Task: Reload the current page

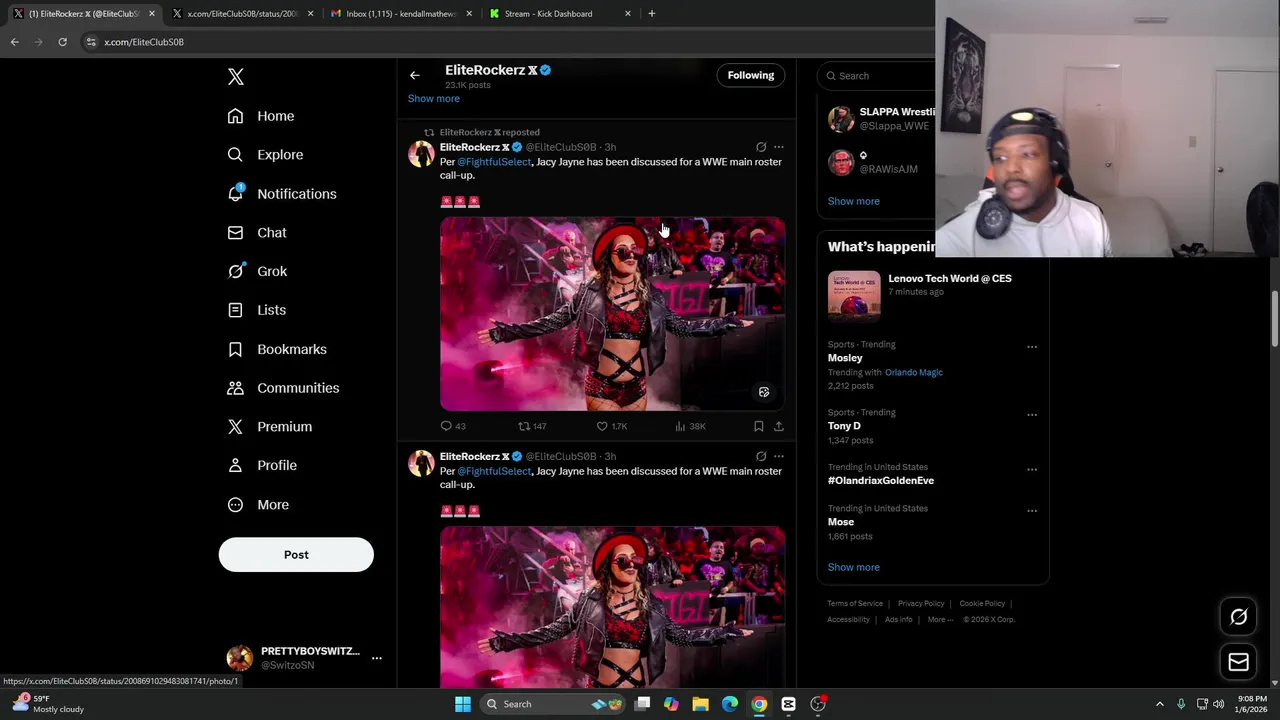Action: [x=62, y=42]
